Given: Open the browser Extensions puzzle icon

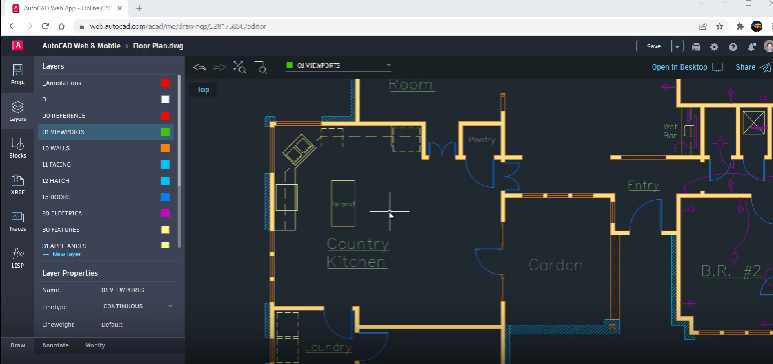Looking at the screenshot, I should [x=739, y=26].
